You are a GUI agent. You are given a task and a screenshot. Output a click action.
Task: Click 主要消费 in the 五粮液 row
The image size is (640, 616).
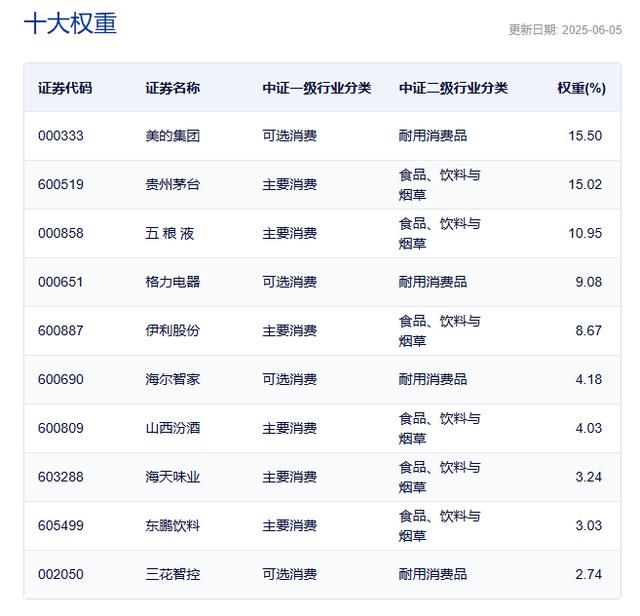290,233
